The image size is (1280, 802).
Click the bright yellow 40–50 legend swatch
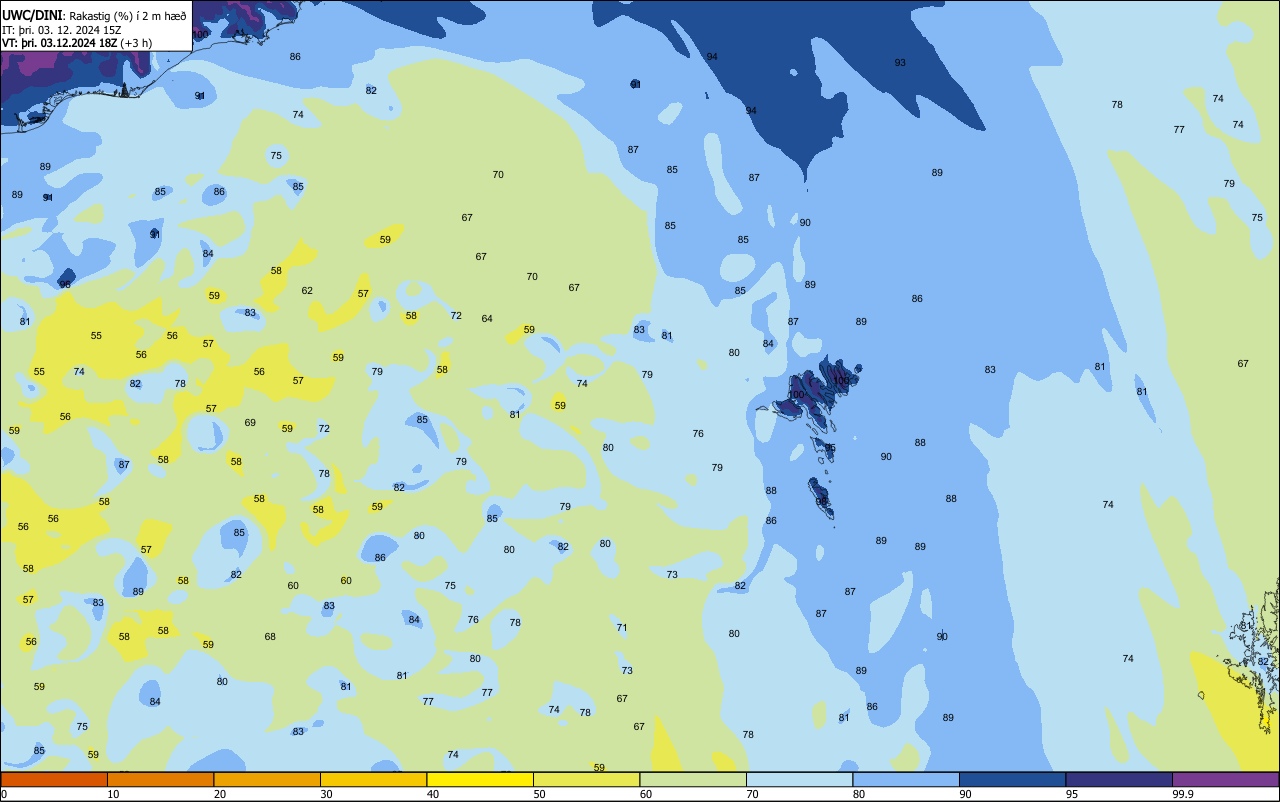coord(480,779)
